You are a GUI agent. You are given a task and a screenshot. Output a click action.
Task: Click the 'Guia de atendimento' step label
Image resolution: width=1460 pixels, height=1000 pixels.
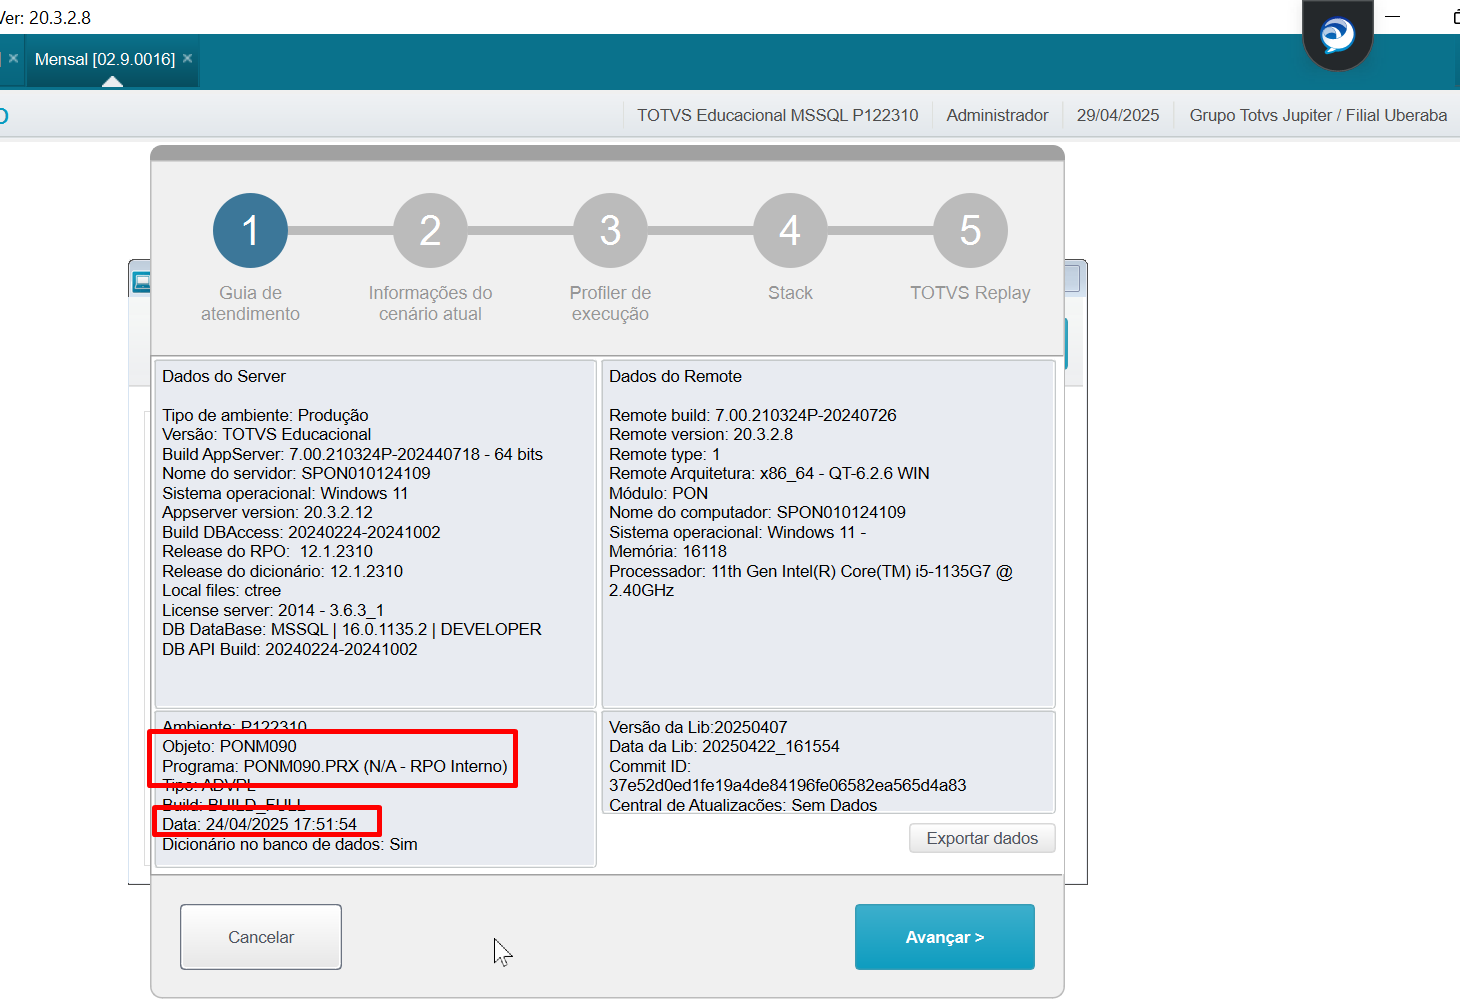pyautogui.click(x=250, y=303)
